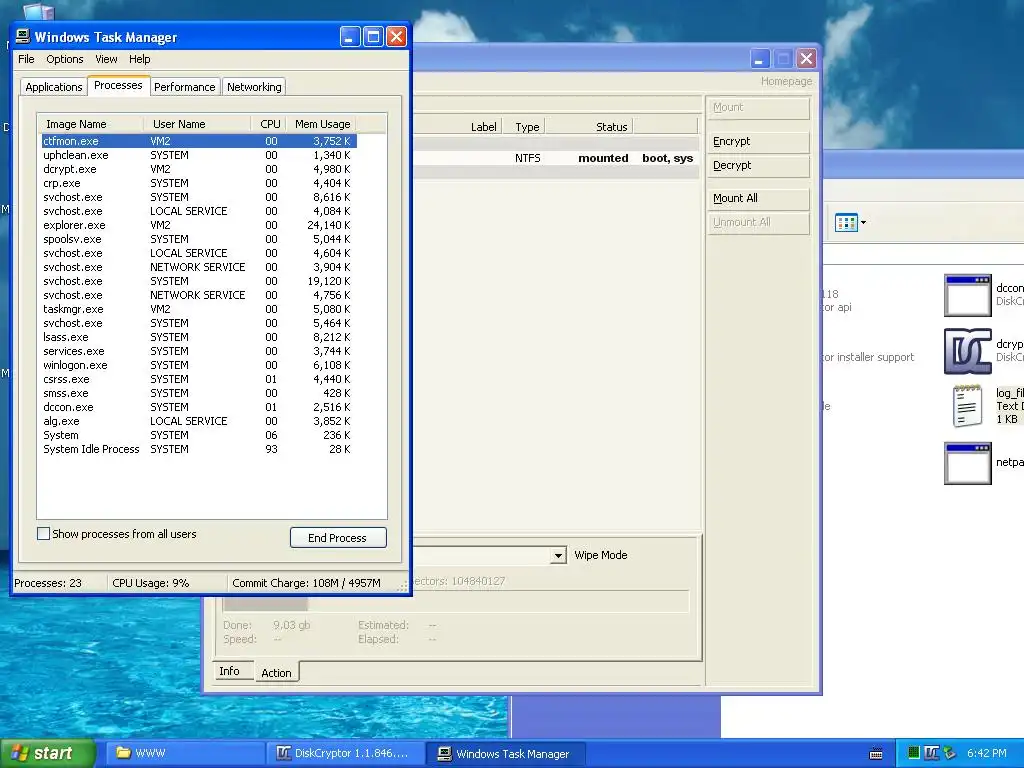
Task: Click the Label column header in DiskCryptor
Action: pyautogui.click(x=458, y=127)
